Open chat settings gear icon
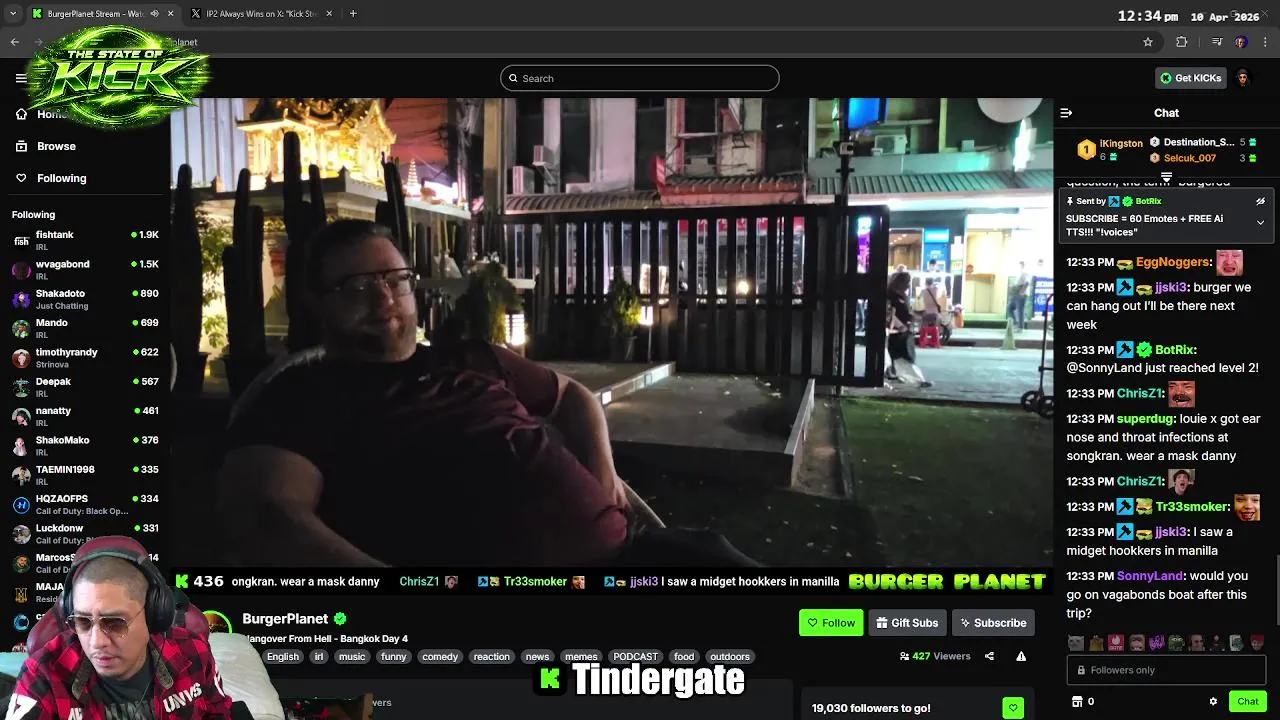Image resolution: width=1280 pixels, height=720 pixels. pos(1213,701)
